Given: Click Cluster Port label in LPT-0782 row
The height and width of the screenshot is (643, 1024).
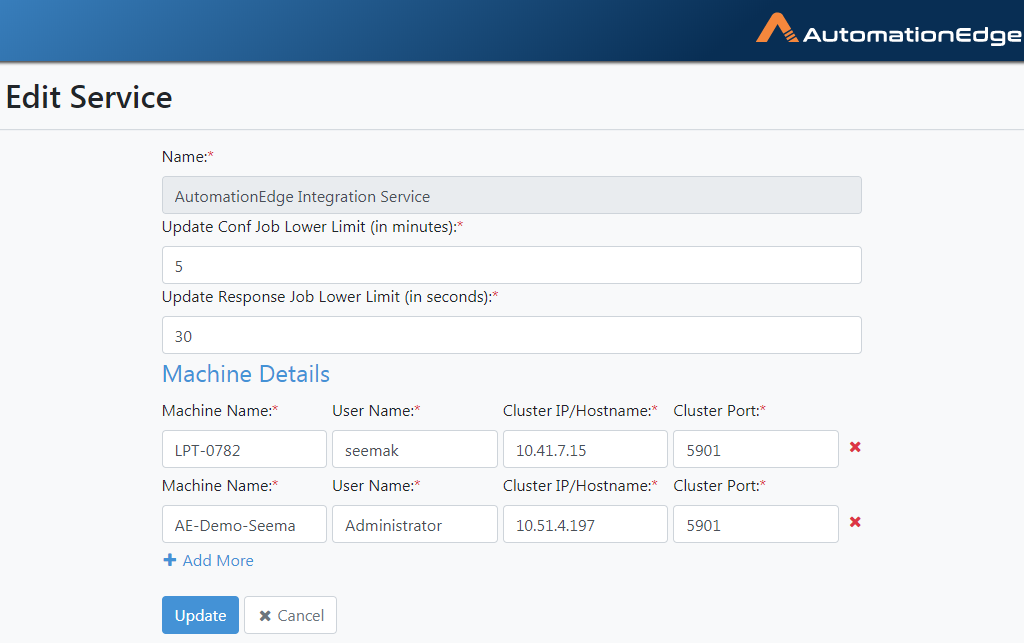Looking at the screenshot, I should click(720, 411).
